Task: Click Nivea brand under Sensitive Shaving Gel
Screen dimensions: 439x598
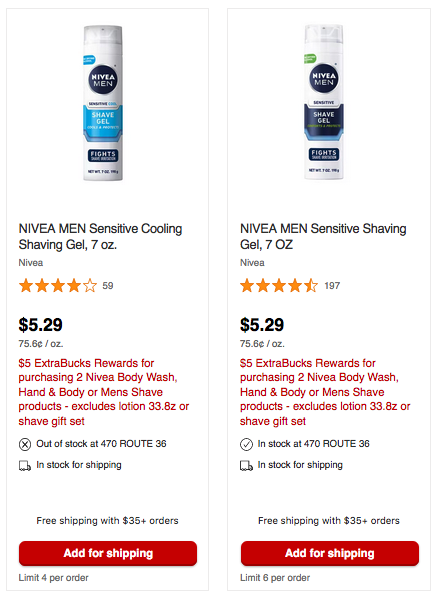Action: (252, 263)
